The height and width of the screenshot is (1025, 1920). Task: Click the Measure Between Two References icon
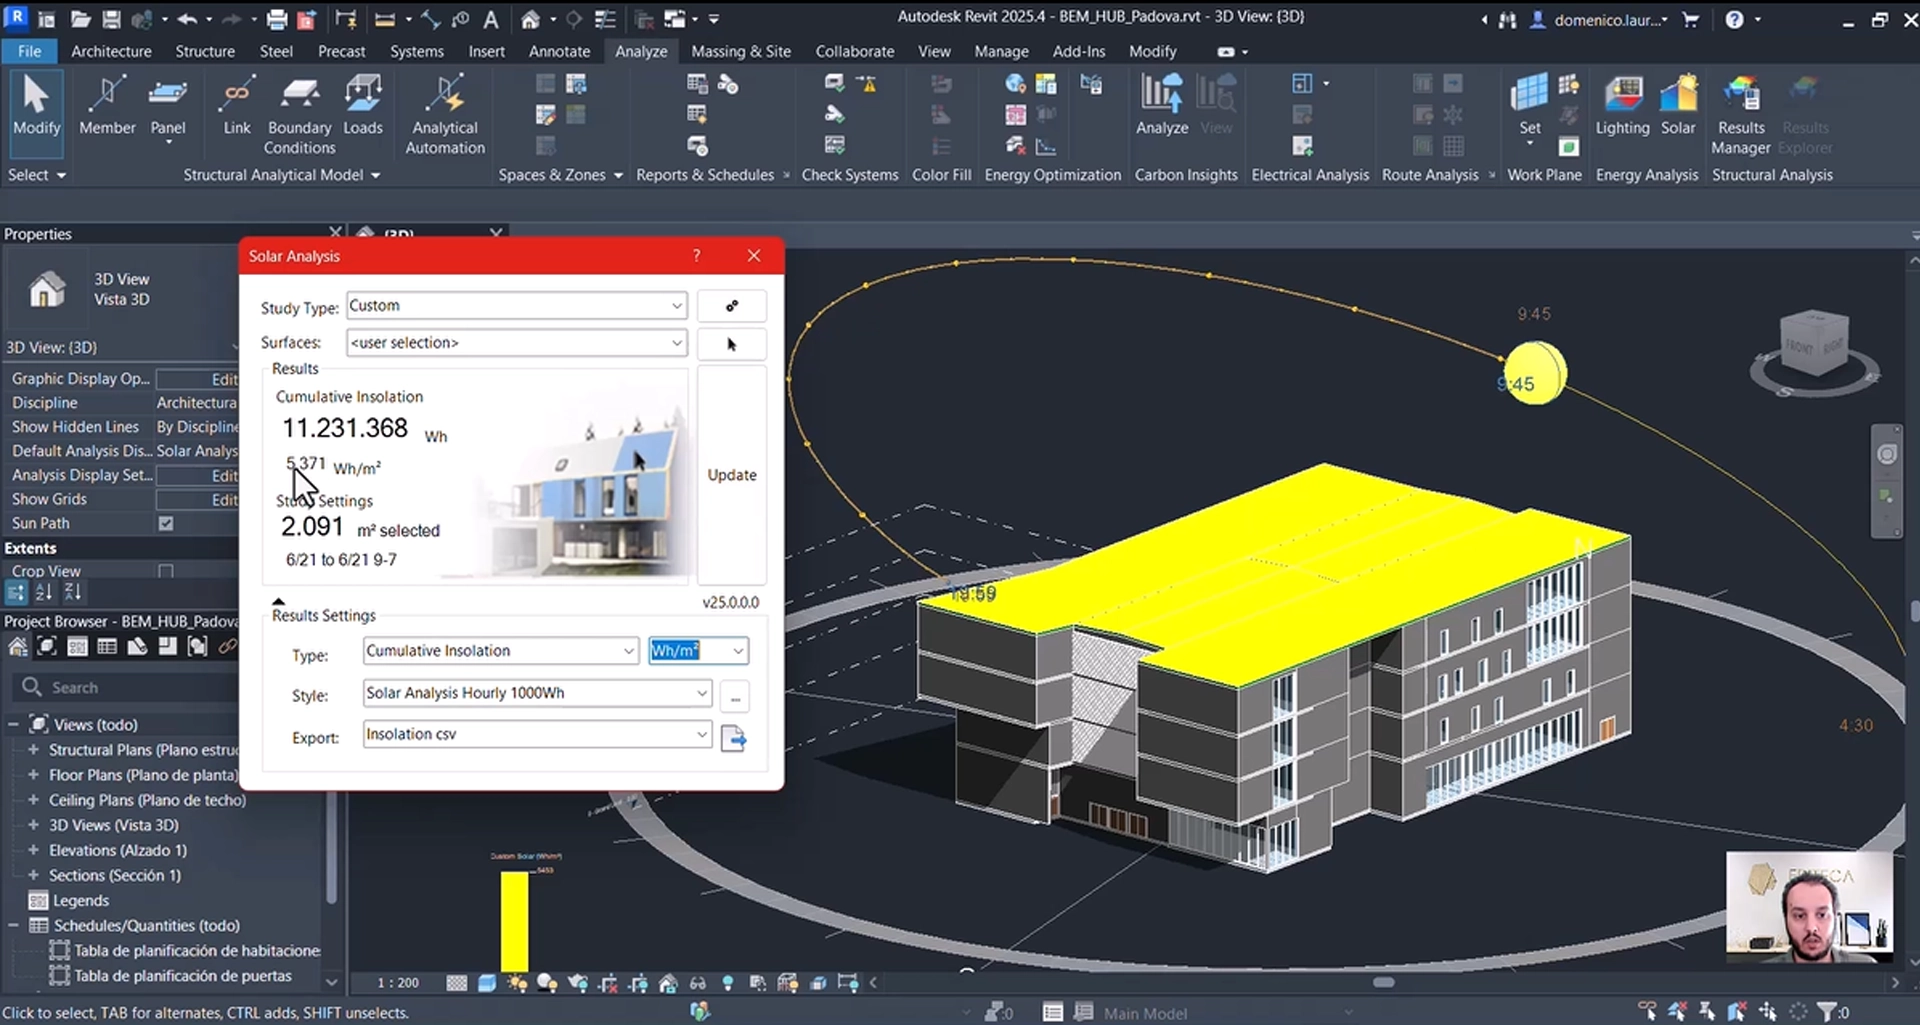point(385,19)
